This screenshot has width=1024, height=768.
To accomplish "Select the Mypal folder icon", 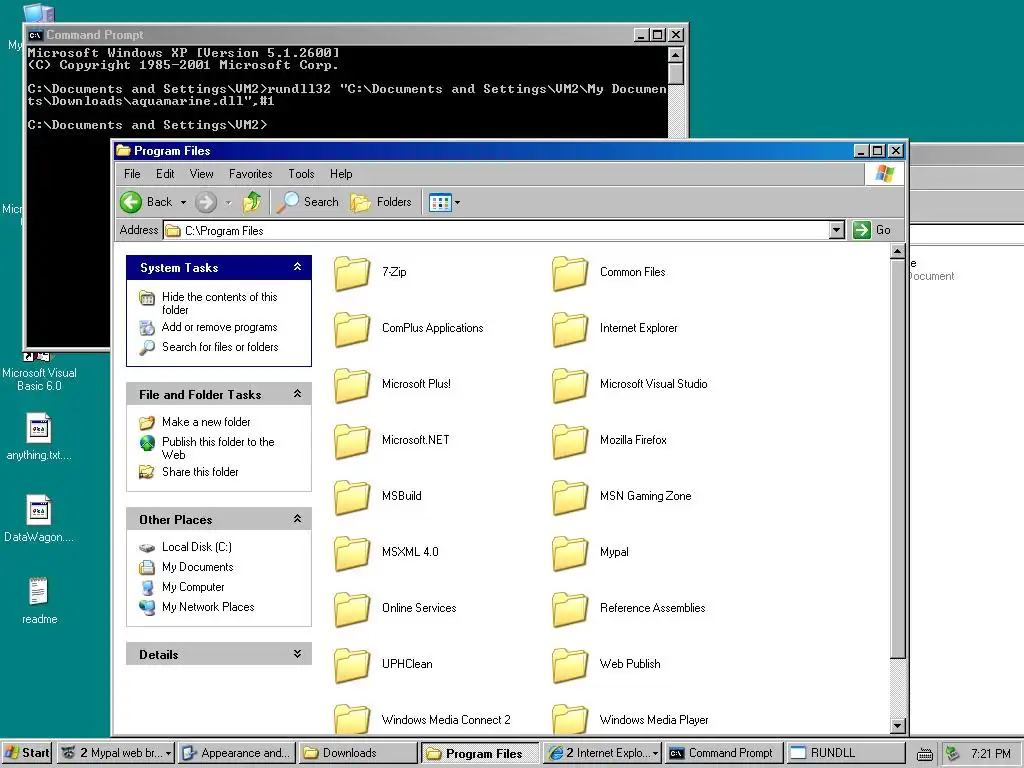I will click(570, 553).
